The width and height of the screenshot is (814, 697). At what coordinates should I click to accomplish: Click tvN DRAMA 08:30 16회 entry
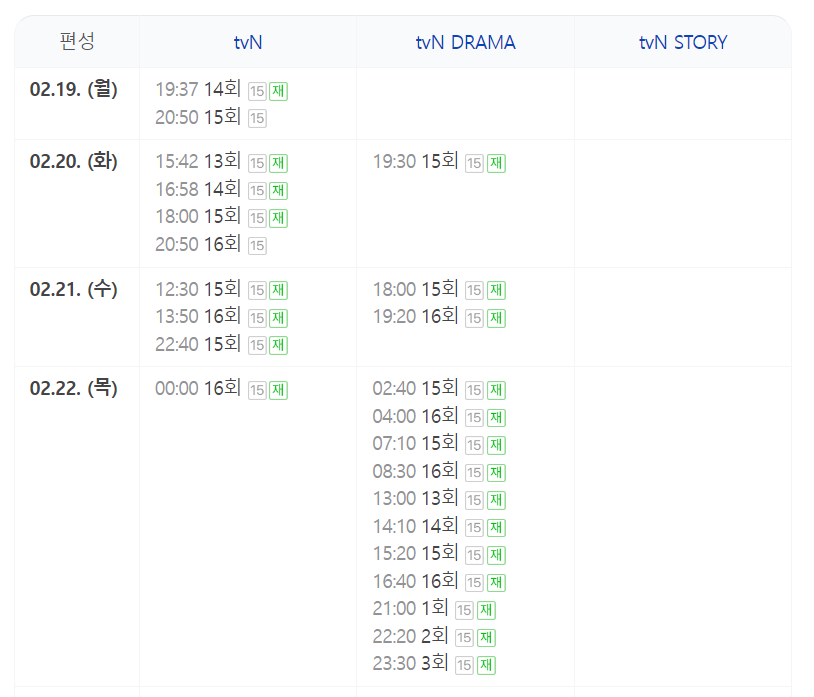[439, 471]
